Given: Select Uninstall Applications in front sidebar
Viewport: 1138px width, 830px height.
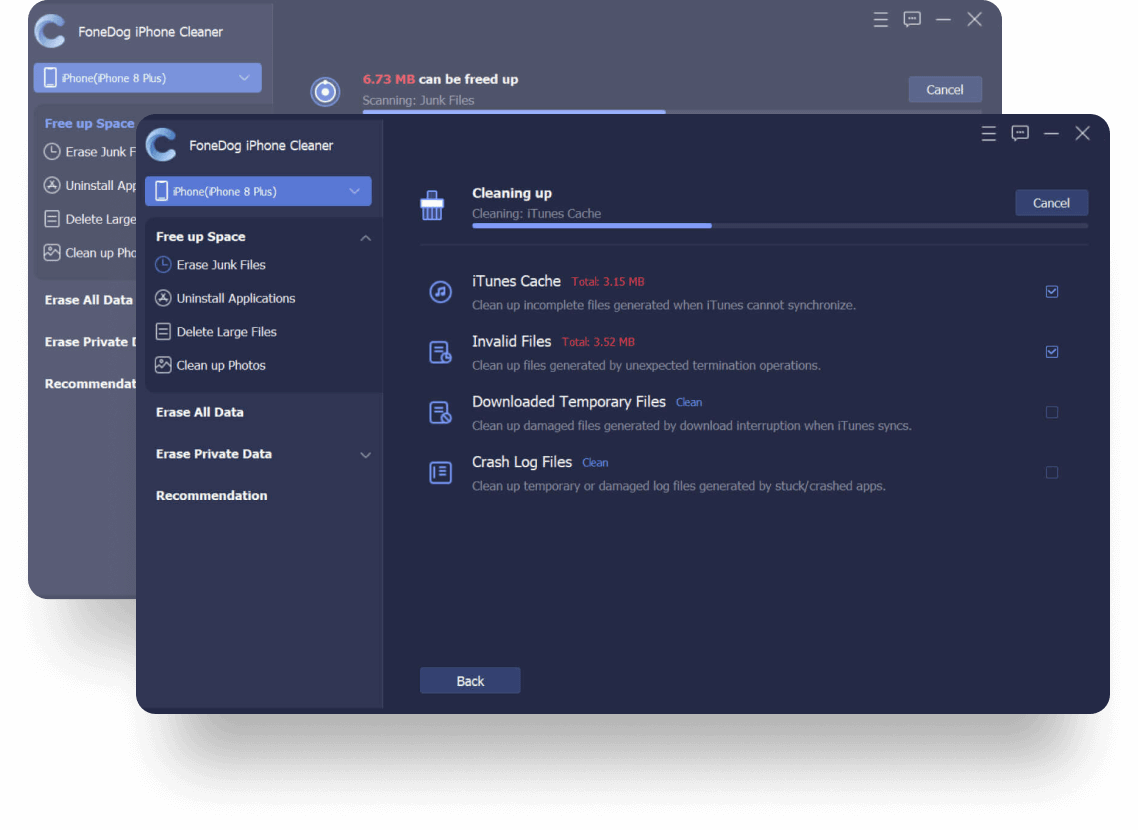Looking at the screenshot, I should pyautogui.click(x=236, y=298).
